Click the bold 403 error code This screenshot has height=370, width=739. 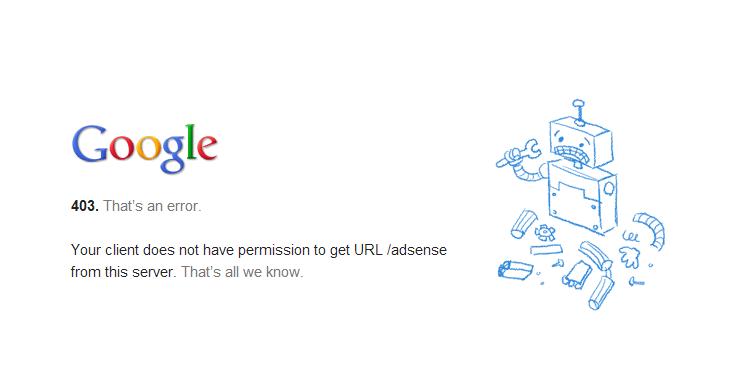click(85, 206)
